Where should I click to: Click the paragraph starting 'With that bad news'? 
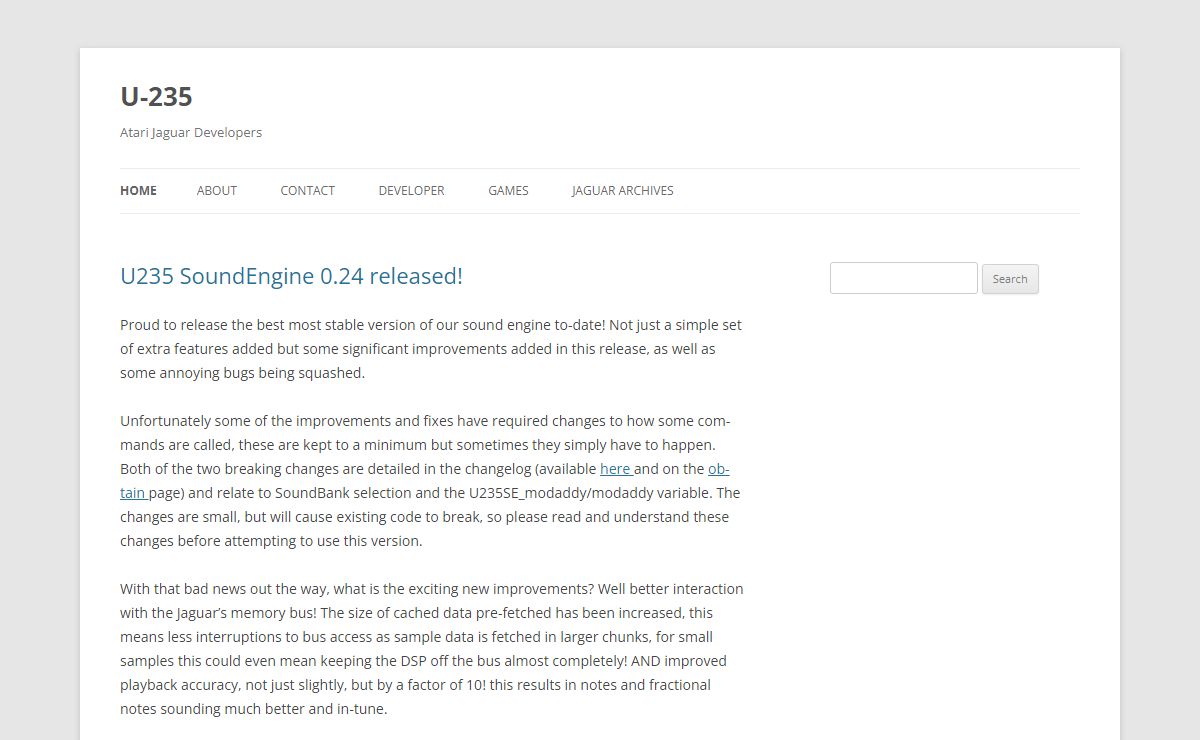click(x=432, y=649)
